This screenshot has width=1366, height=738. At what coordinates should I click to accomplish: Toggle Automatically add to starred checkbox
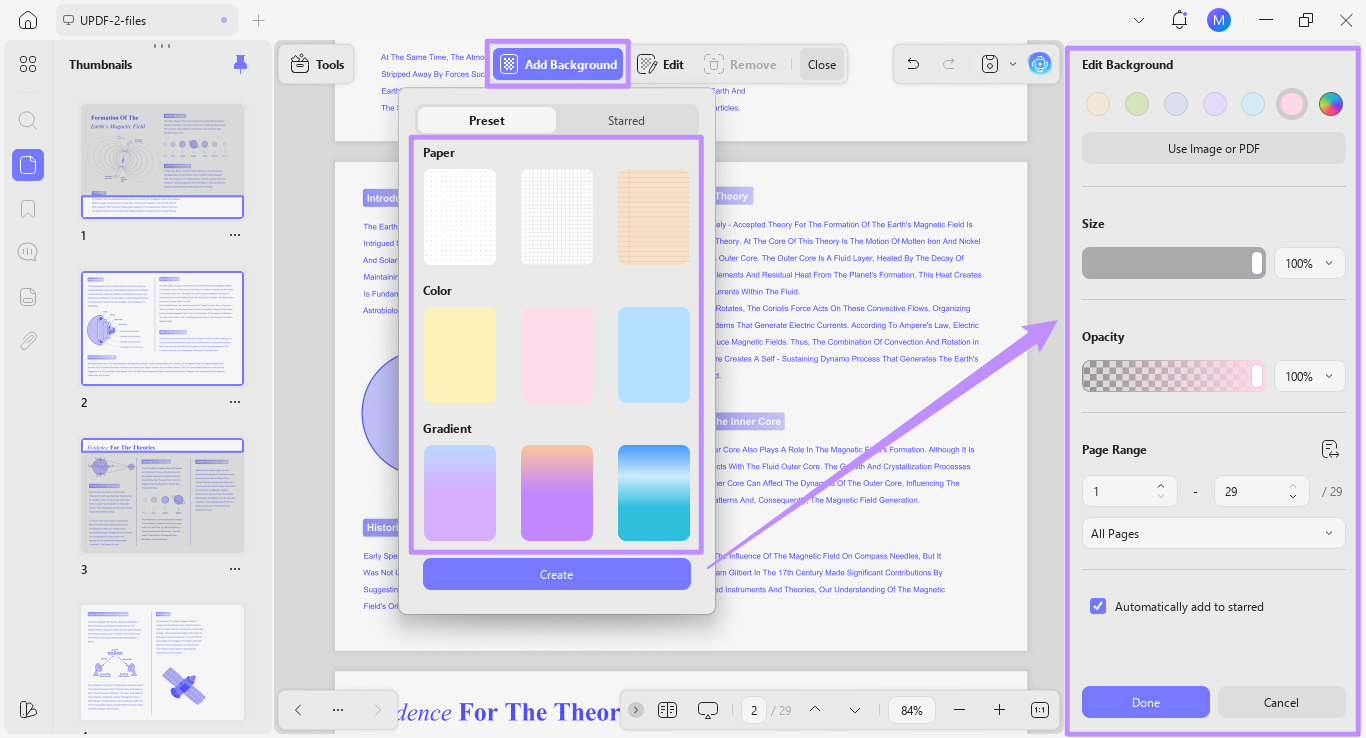coord(1098,606)
